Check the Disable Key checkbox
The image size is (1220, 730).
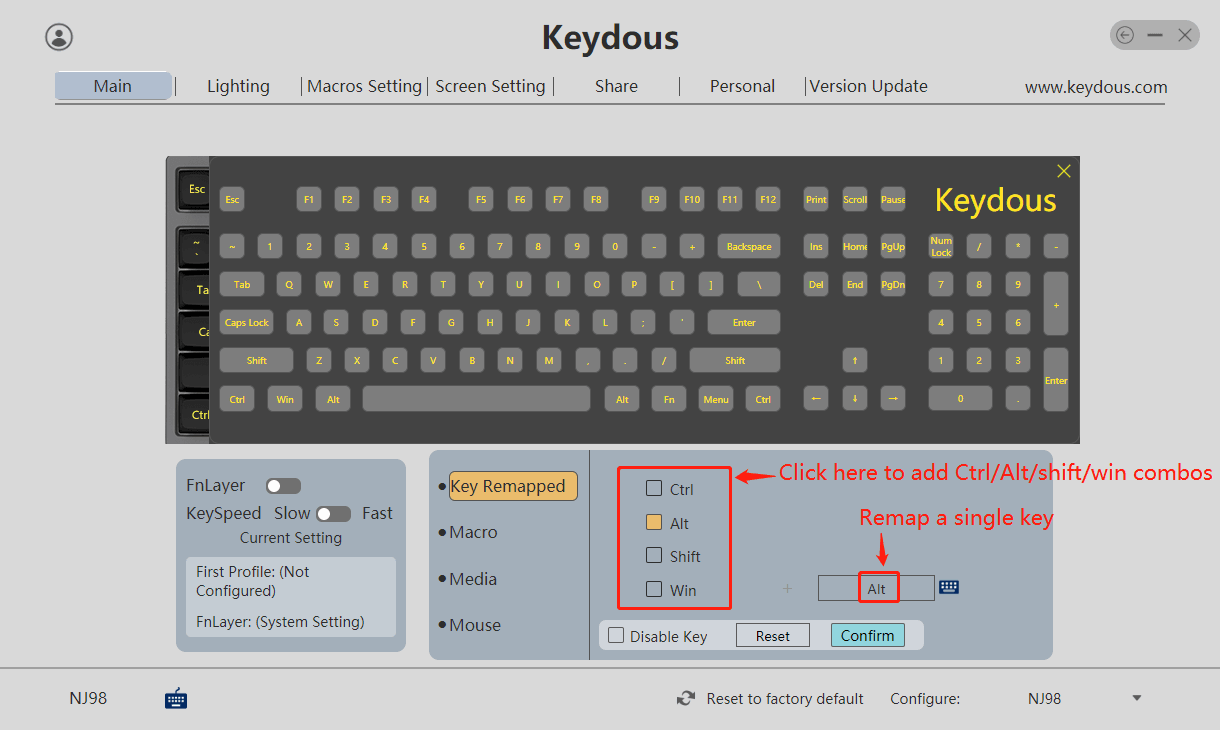(617, 636)
